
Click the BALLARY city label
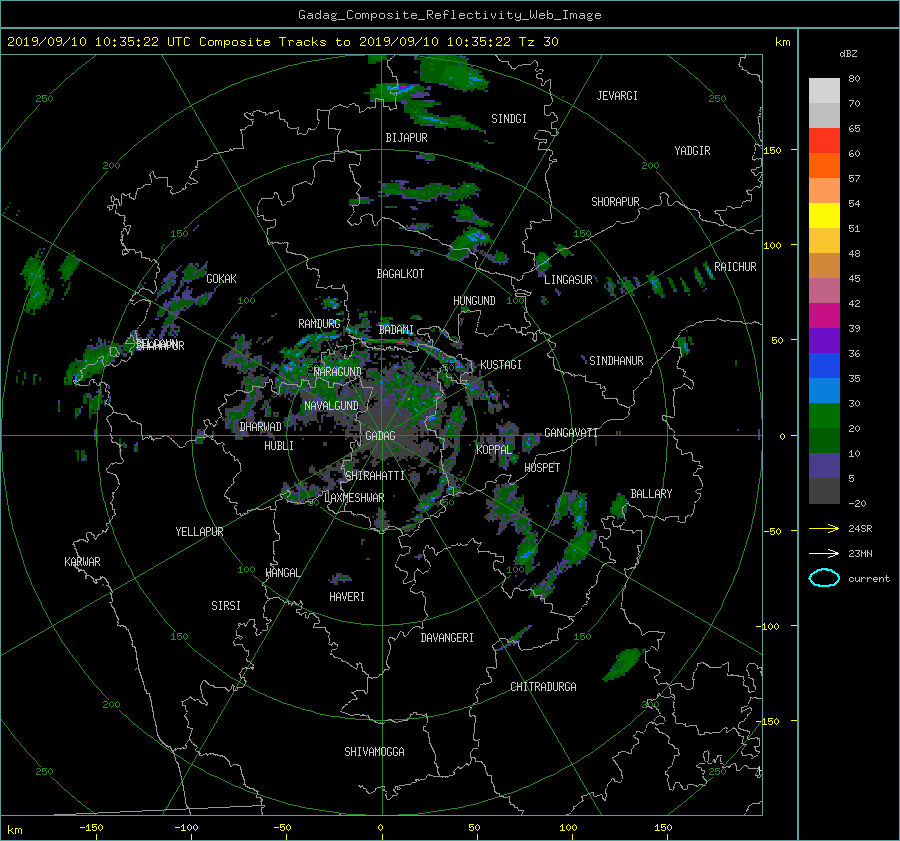point(651,494)
